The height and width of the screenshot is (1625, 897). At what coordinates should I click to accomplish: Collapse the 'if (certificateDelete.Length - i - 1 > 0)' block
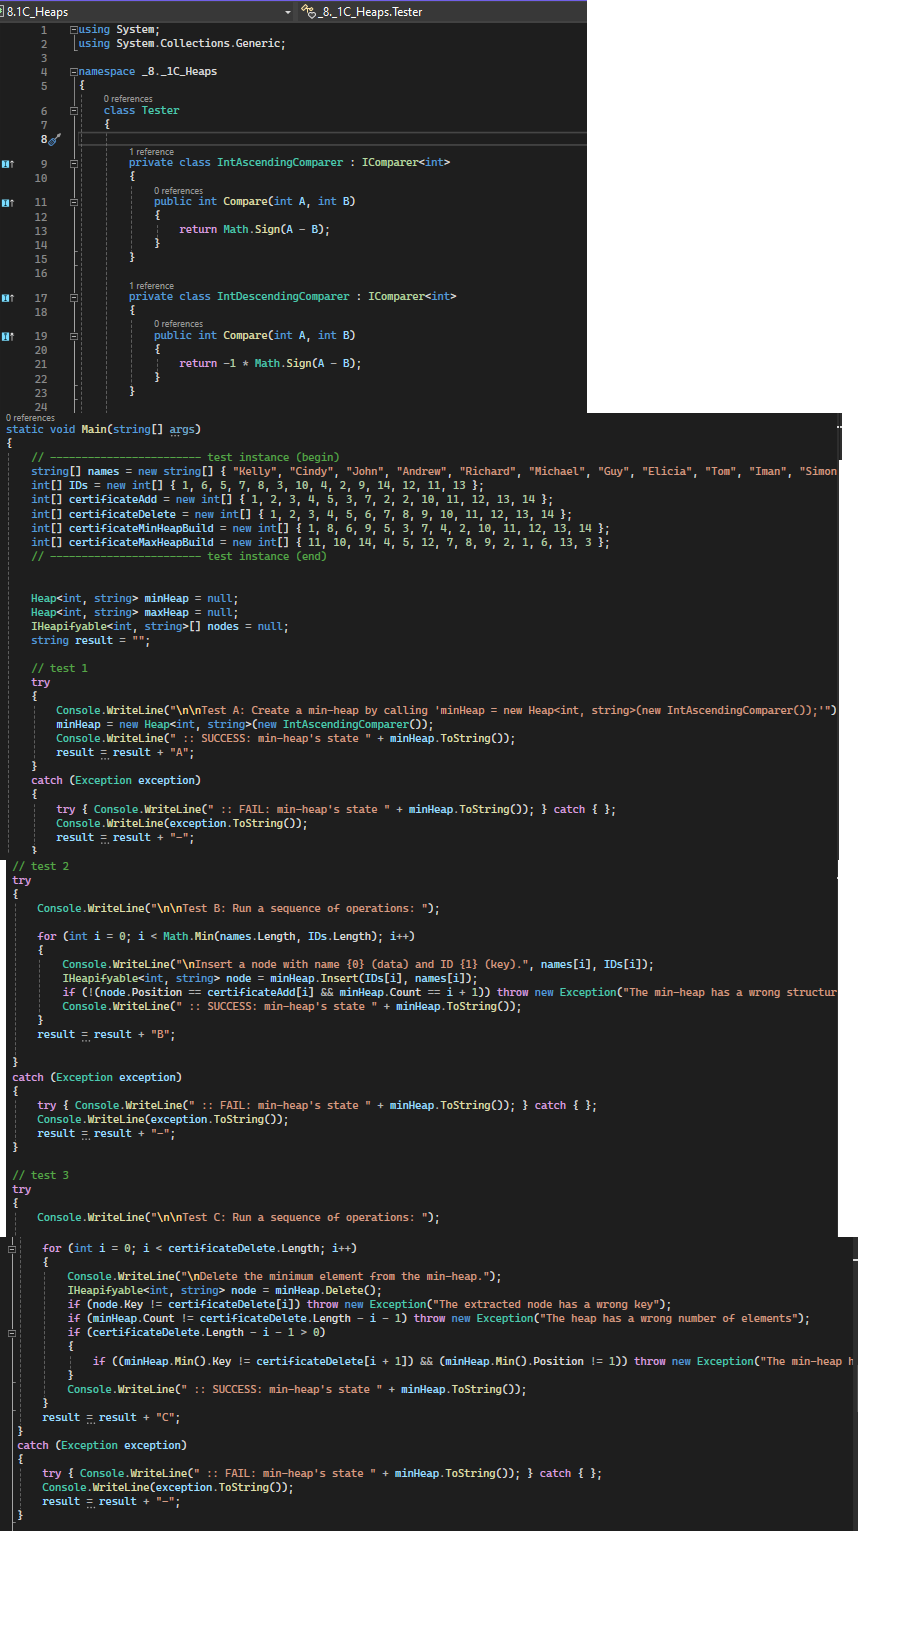[x=12, y=1333]
